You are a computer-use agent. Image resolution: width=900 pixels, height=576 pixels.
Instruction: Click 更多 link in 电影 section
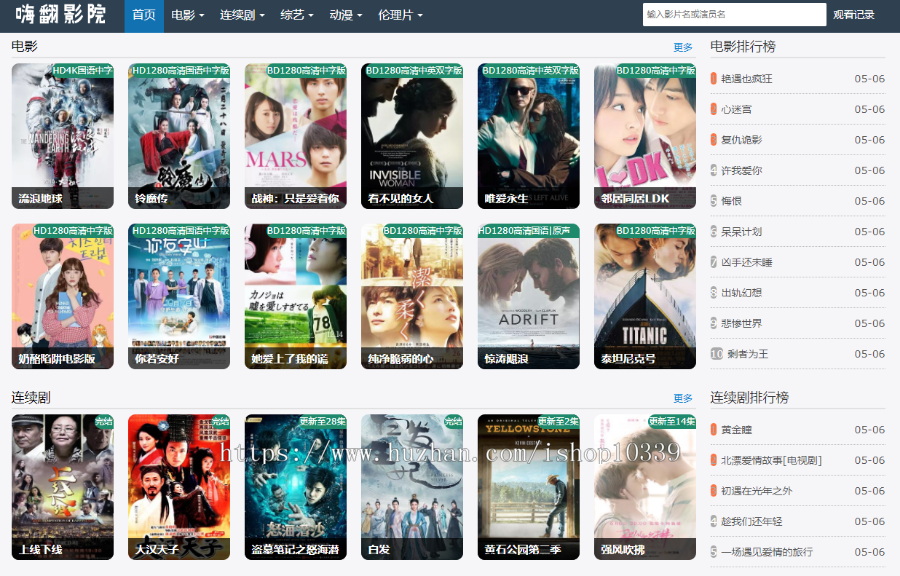[682, 47]
